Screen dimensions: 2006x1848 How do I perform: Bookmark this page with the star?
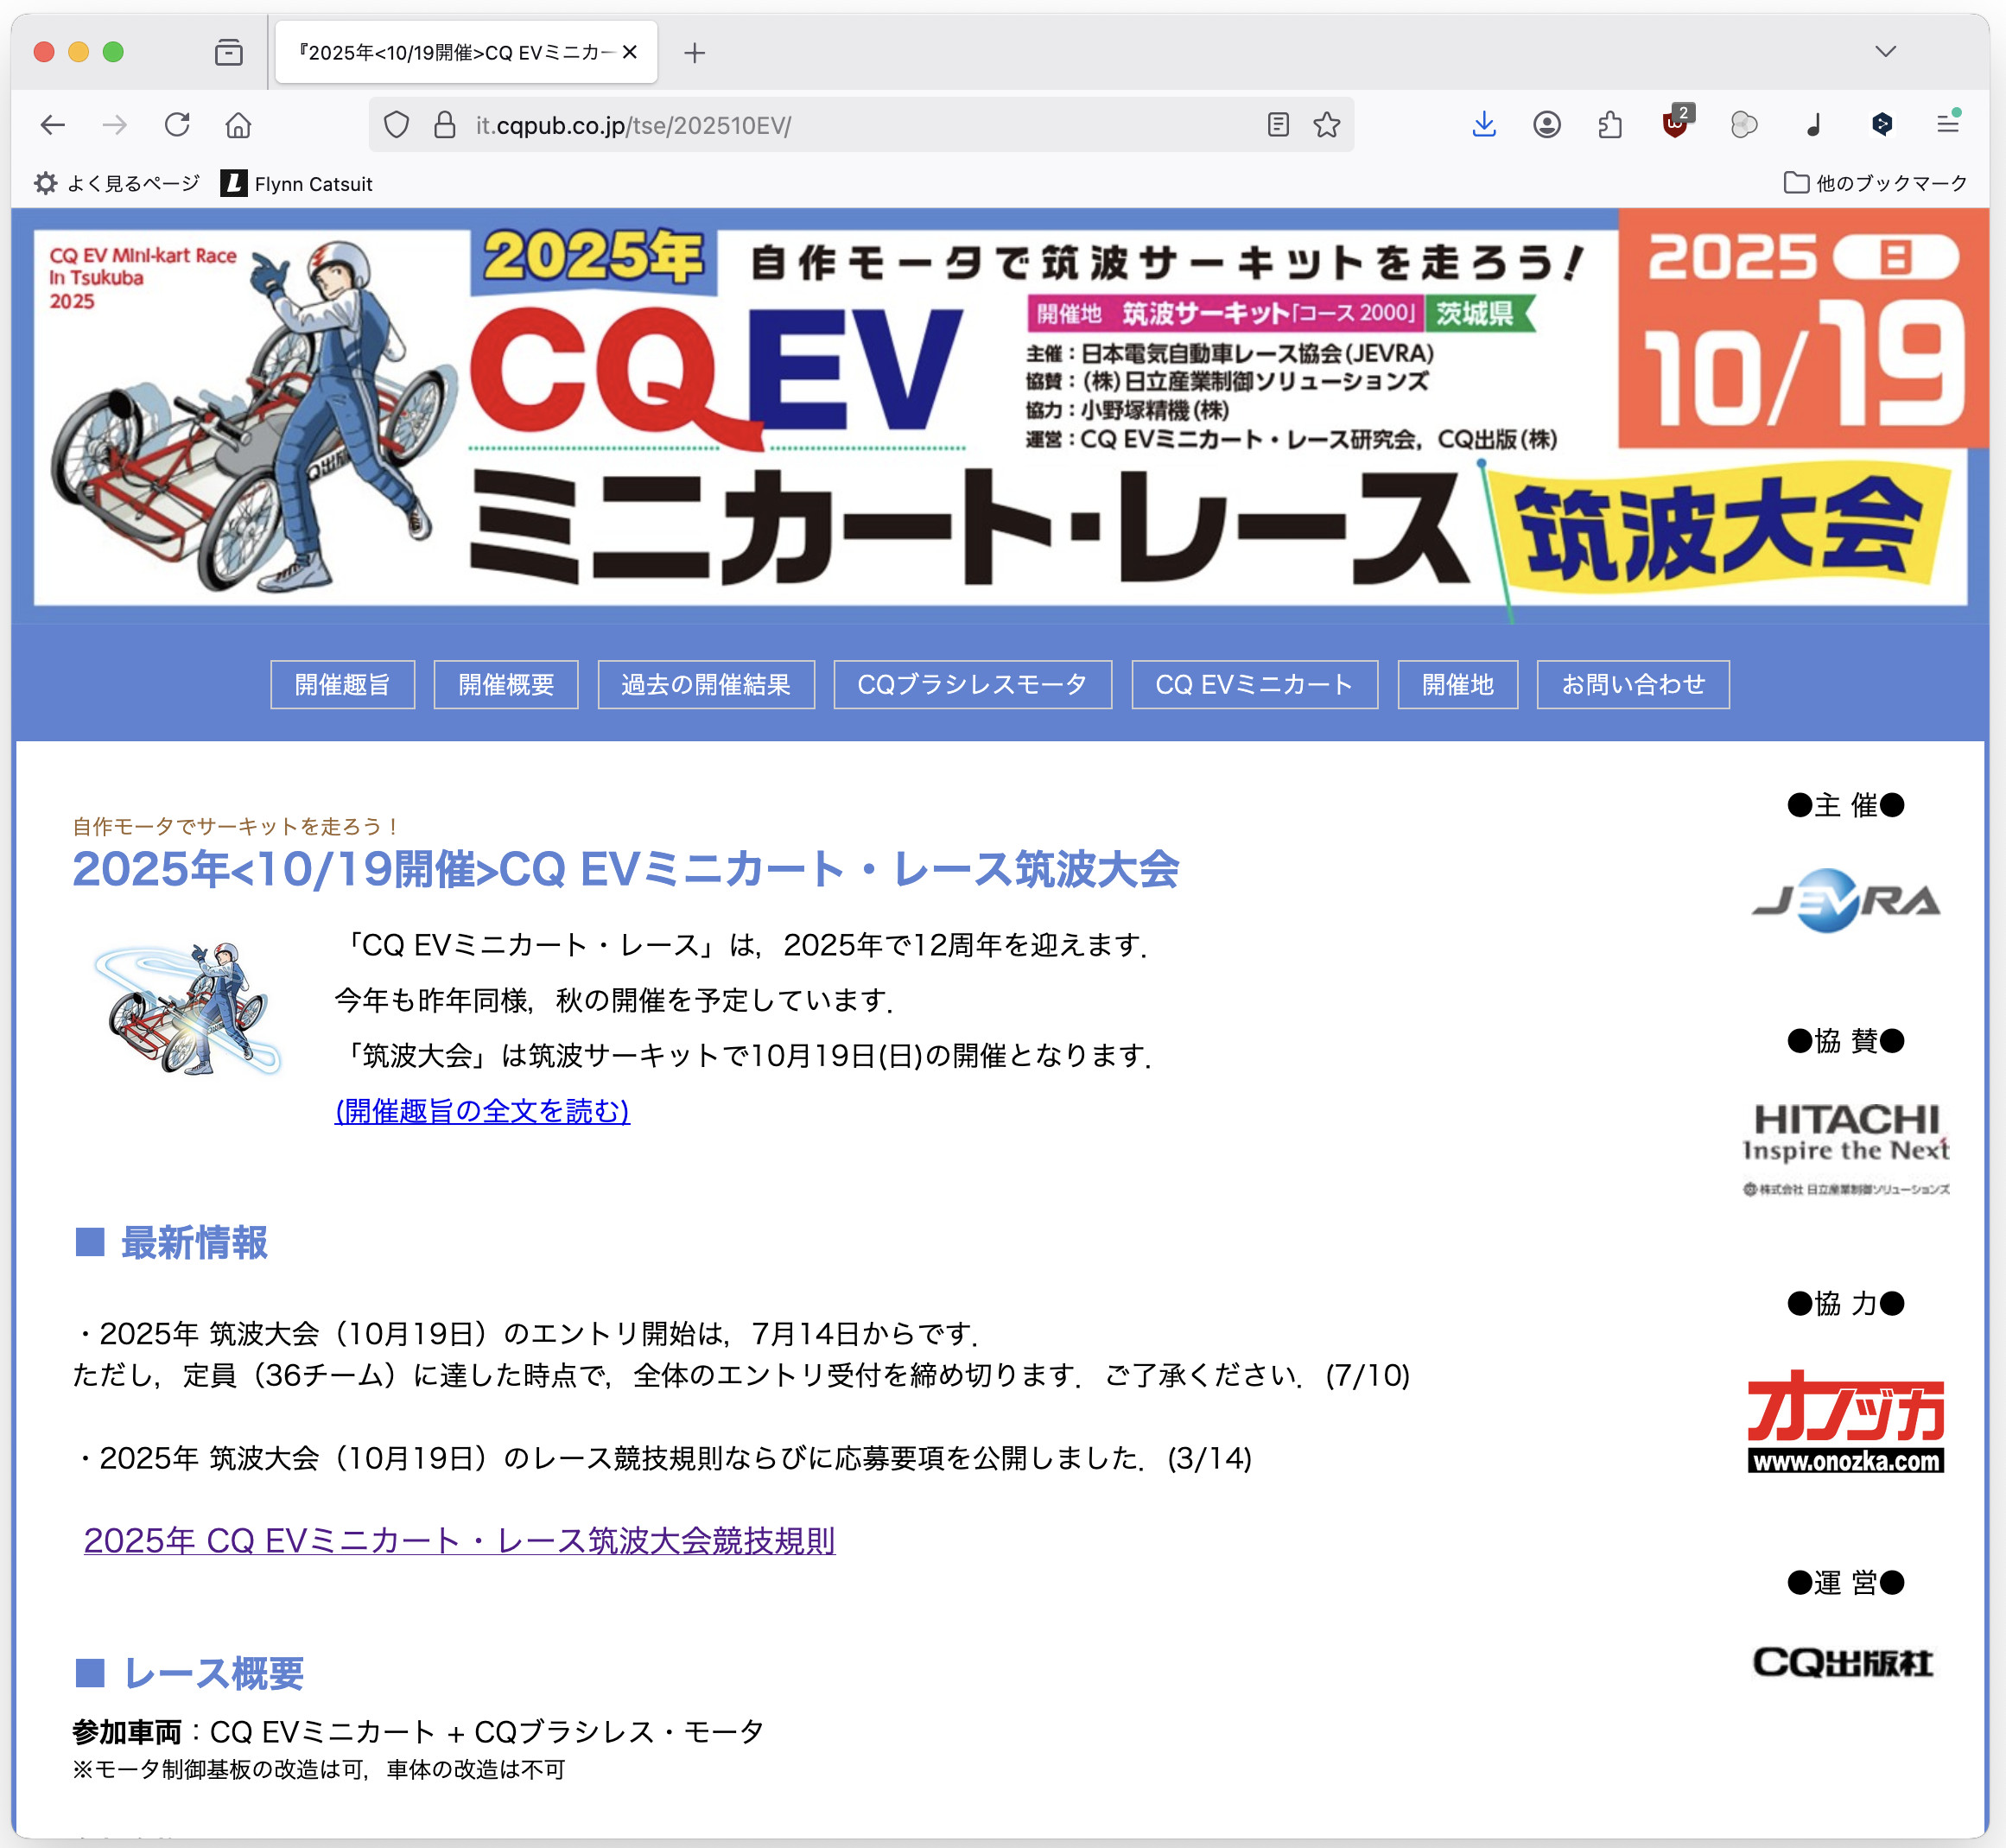point(1327,124)
